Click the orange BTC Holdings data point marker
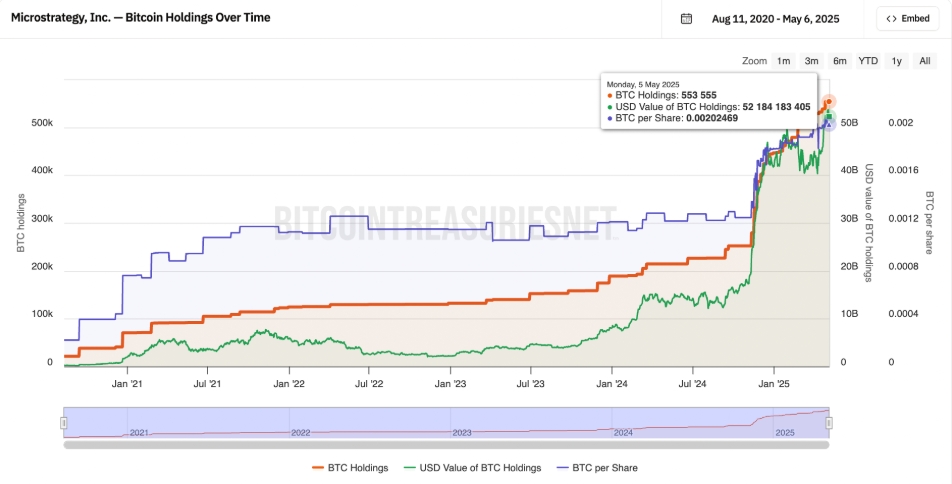Image resolution: width=952 pixels, height=484 pixels. tap(829, 101)
